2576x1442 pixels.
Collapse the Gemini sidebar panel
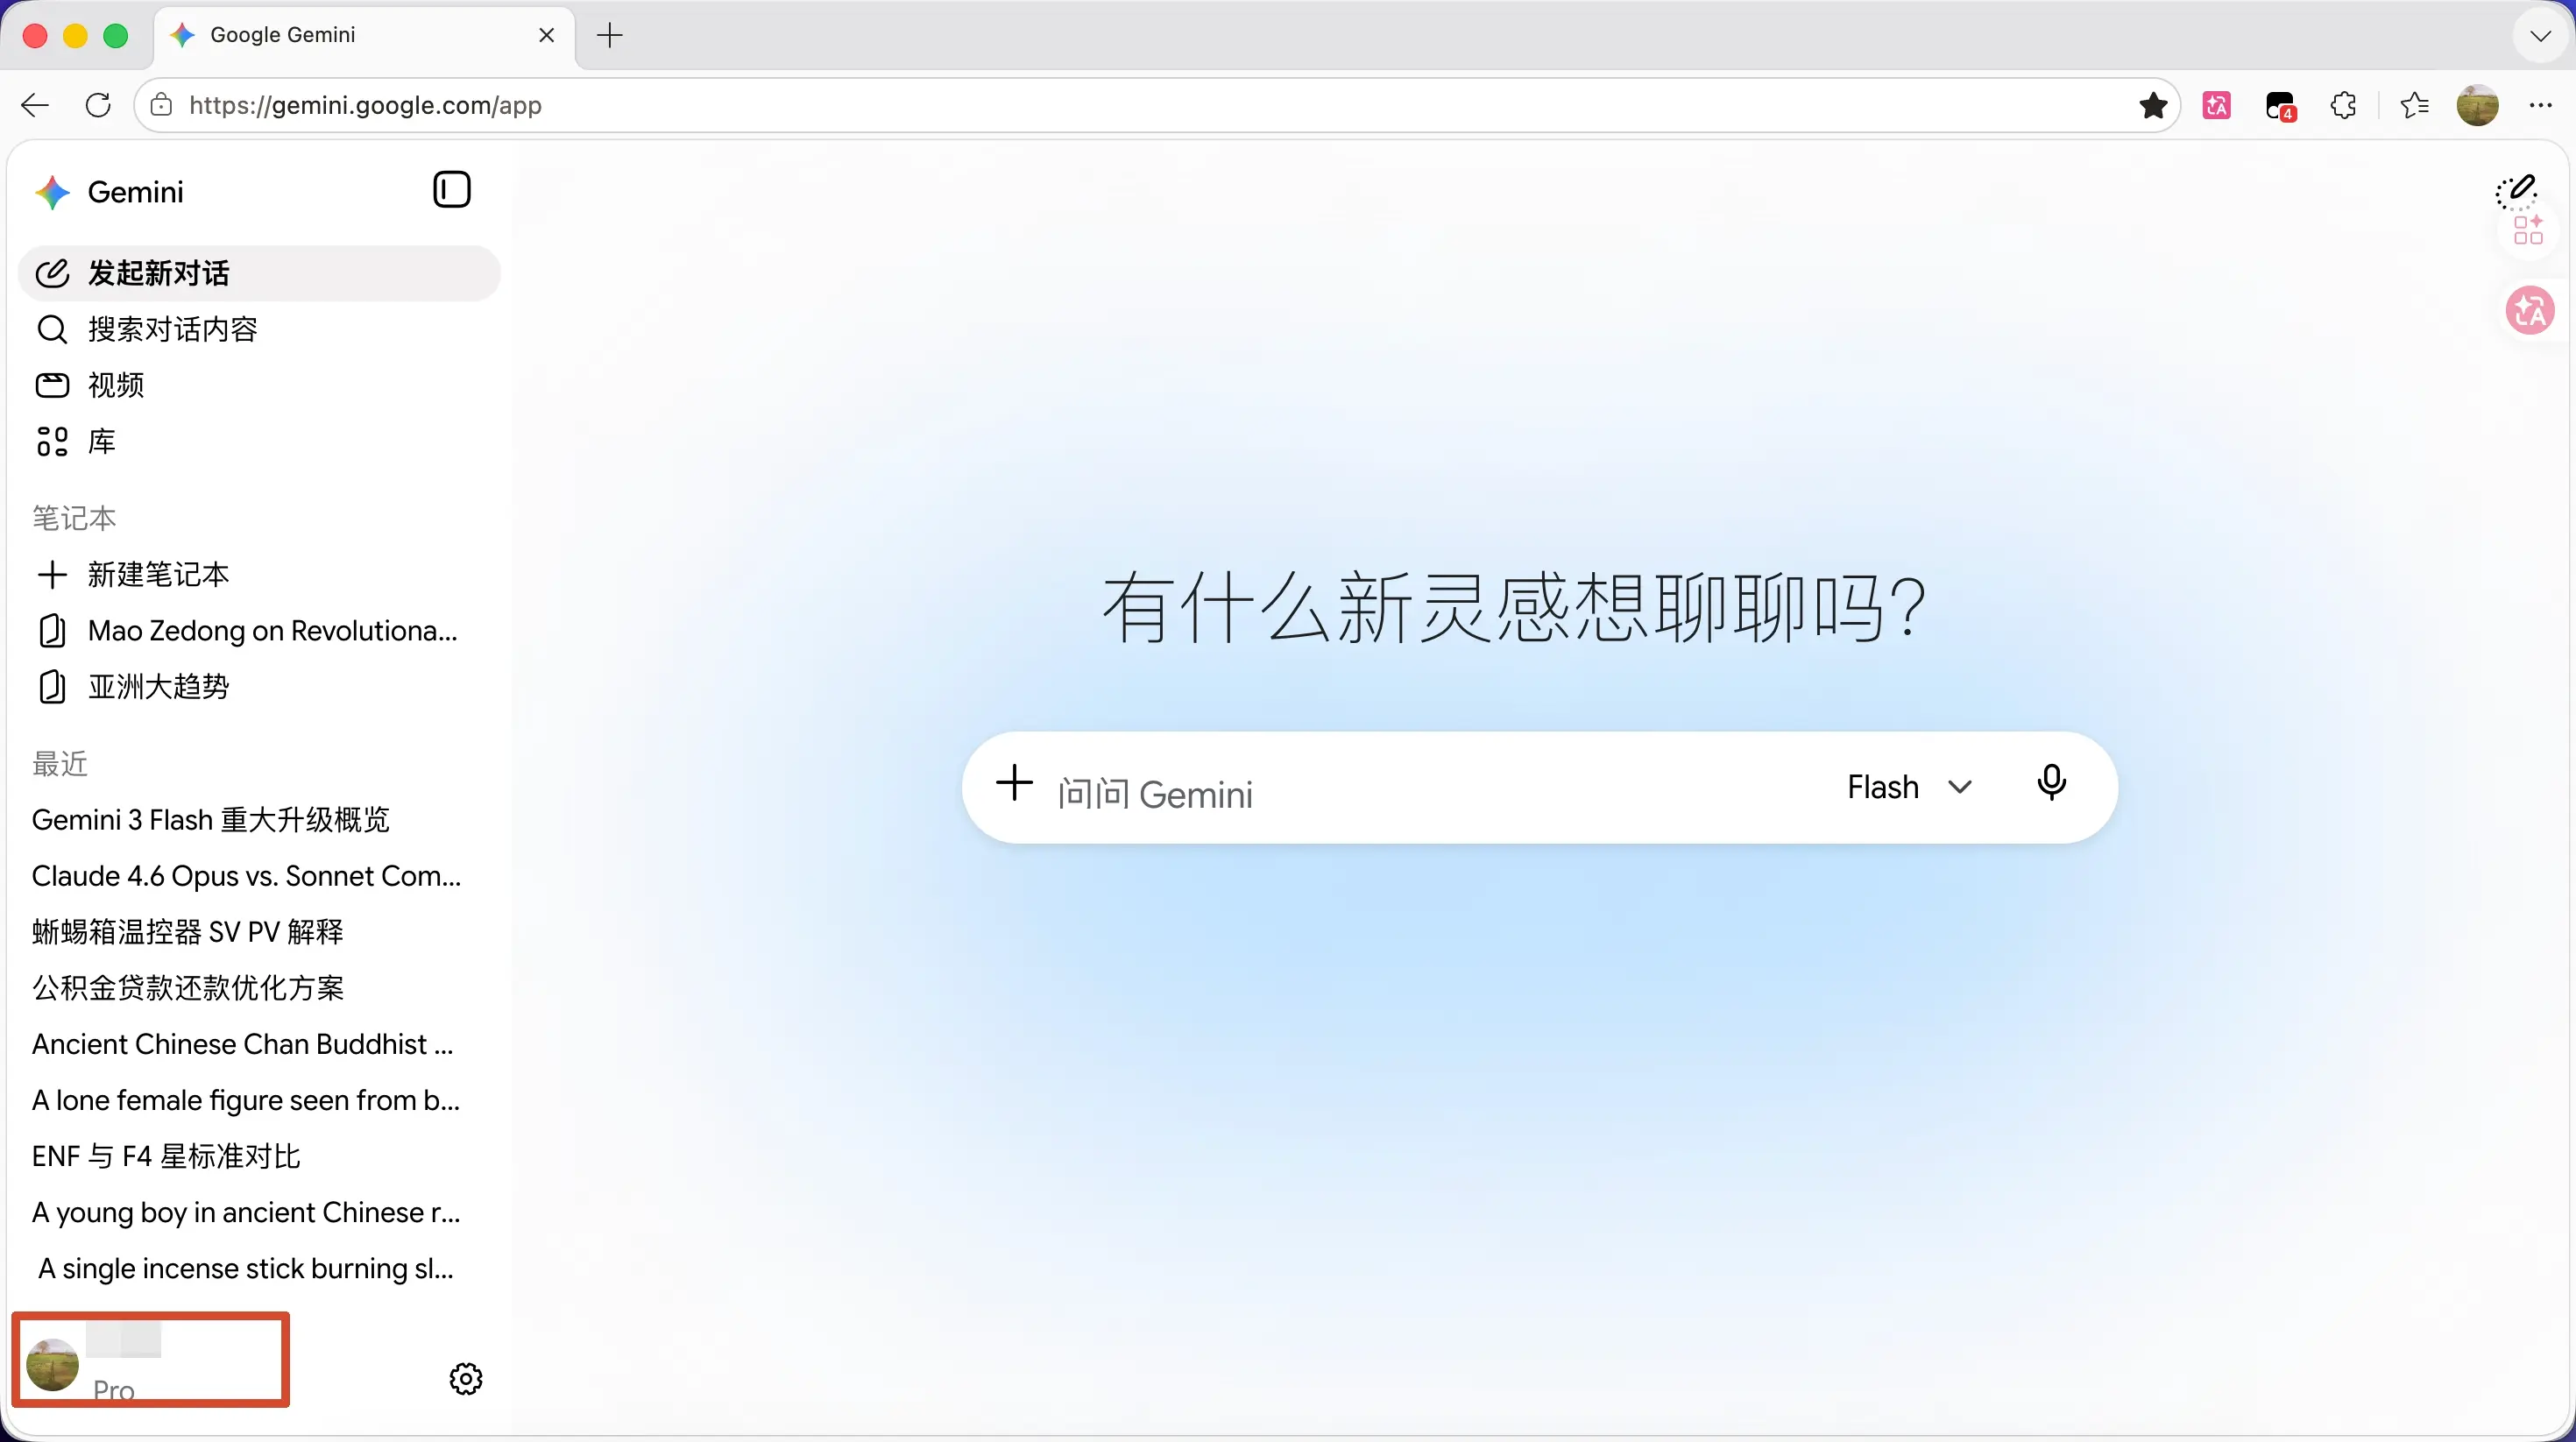(x=451, y=190)
